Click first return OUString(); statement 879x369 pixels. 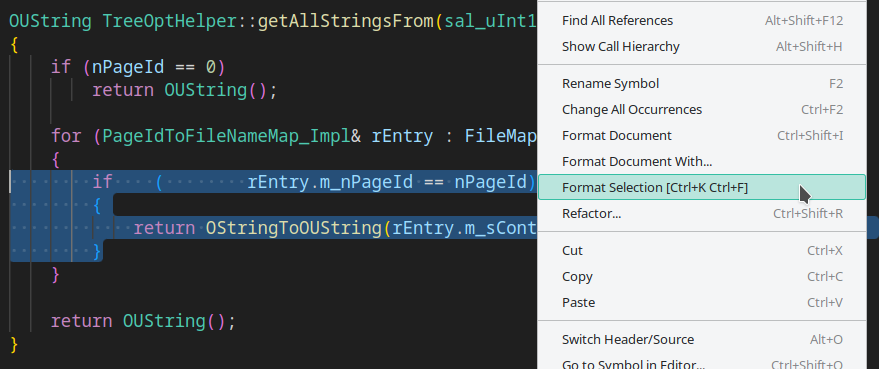pyautogui.click(x=184, y=90)
